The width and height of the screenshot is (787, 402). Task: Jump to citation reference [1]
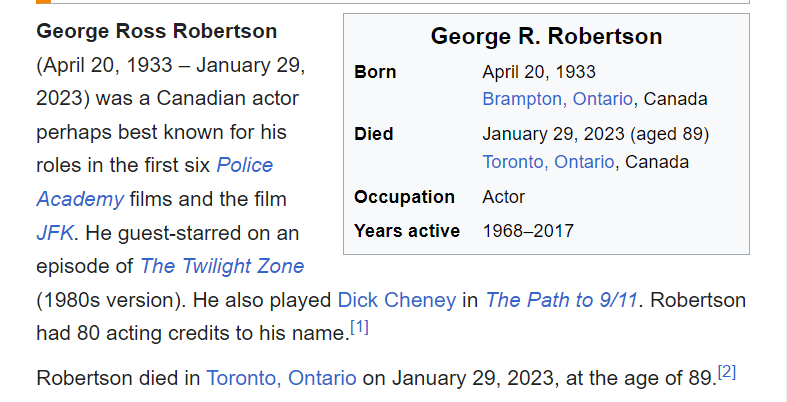pos(359,327)
